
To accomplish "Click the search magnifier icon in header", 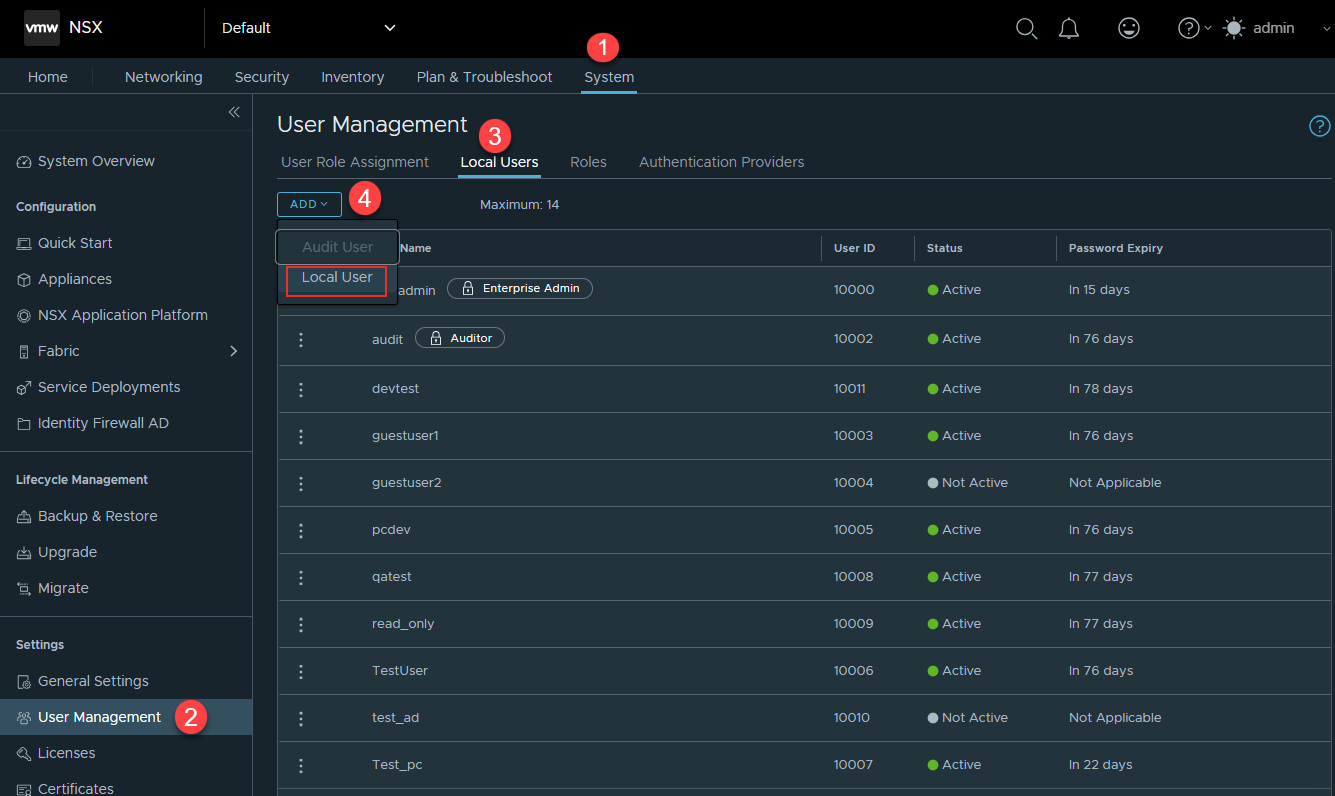I will click(1026, 28).
